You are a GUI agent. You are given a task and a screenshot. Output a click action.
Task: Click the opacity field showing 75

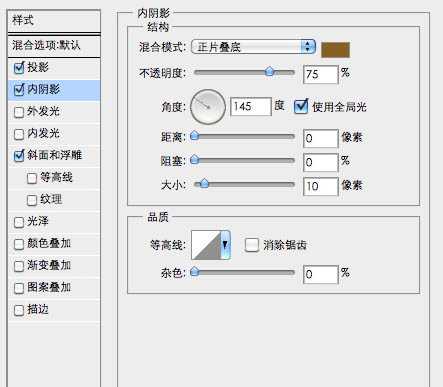(x=321, y=74)
